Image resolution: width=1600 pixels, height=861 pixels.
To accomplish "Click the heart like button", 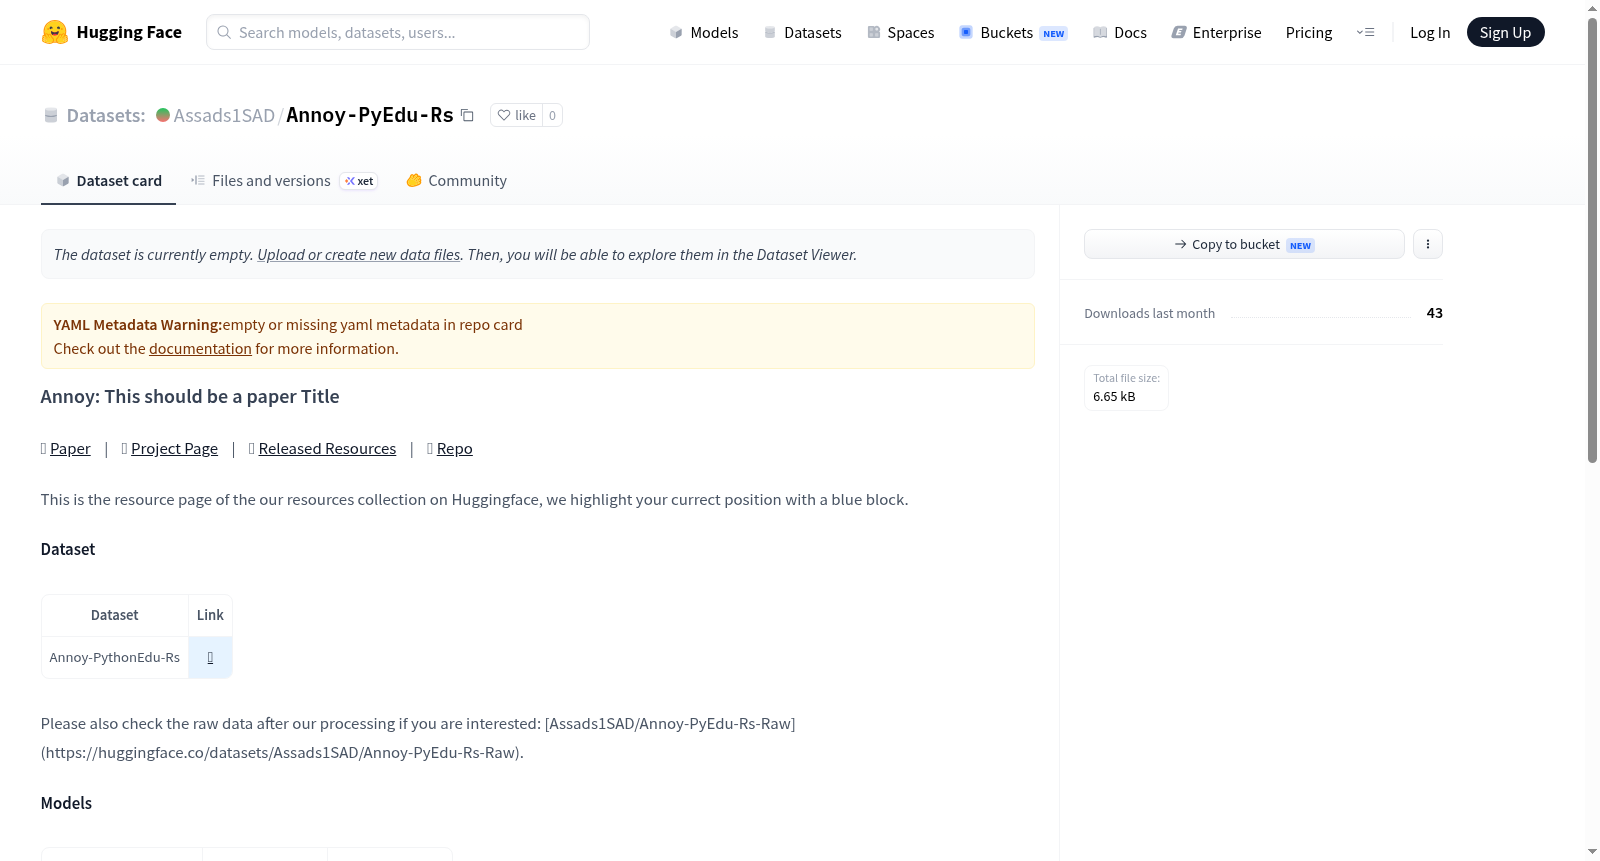I will 517,115.
